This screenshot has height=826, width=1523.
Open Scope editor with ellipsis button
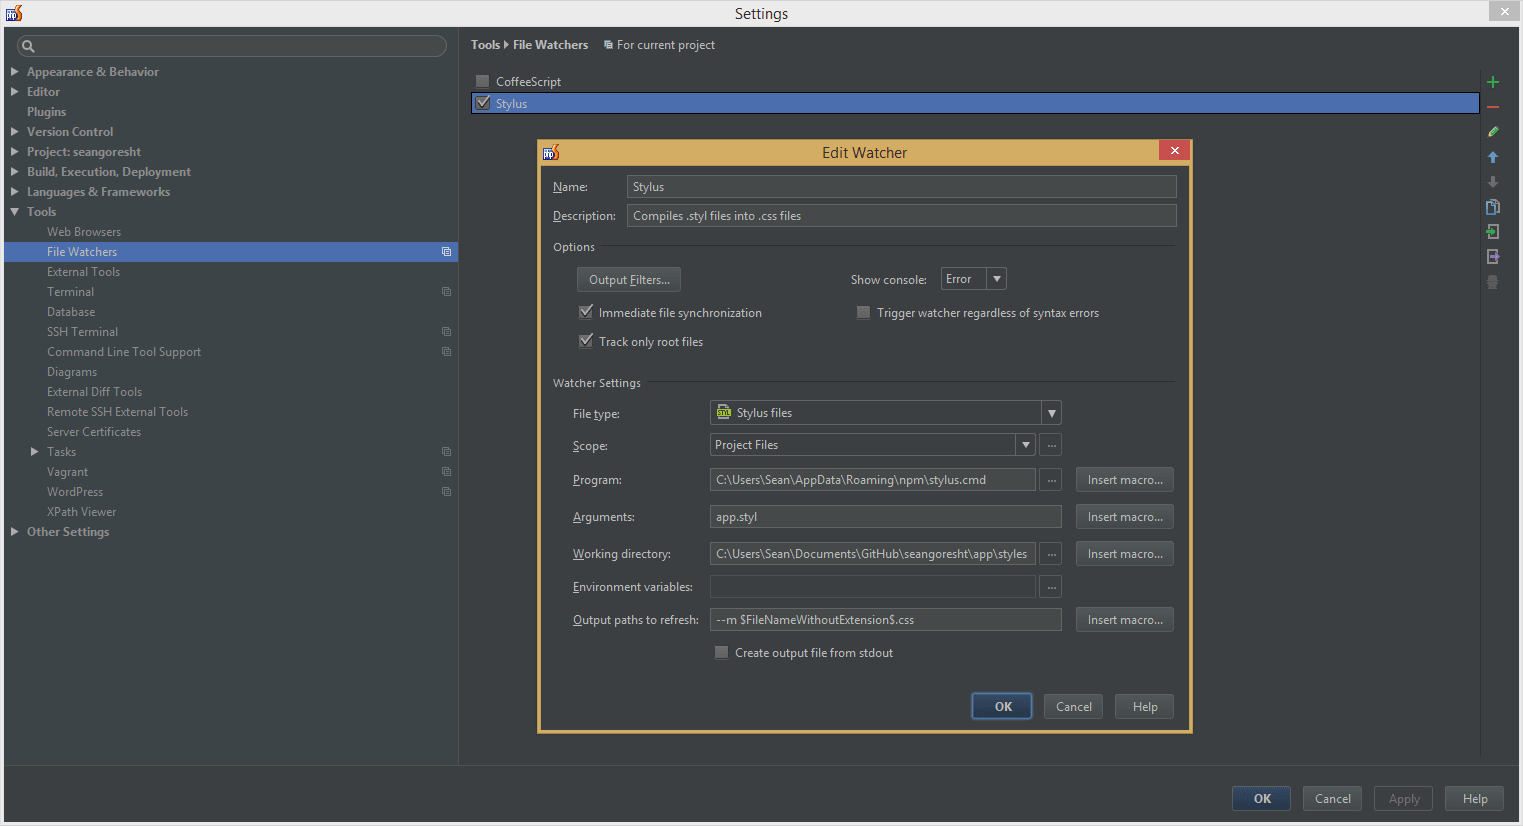pos(1051,445)
